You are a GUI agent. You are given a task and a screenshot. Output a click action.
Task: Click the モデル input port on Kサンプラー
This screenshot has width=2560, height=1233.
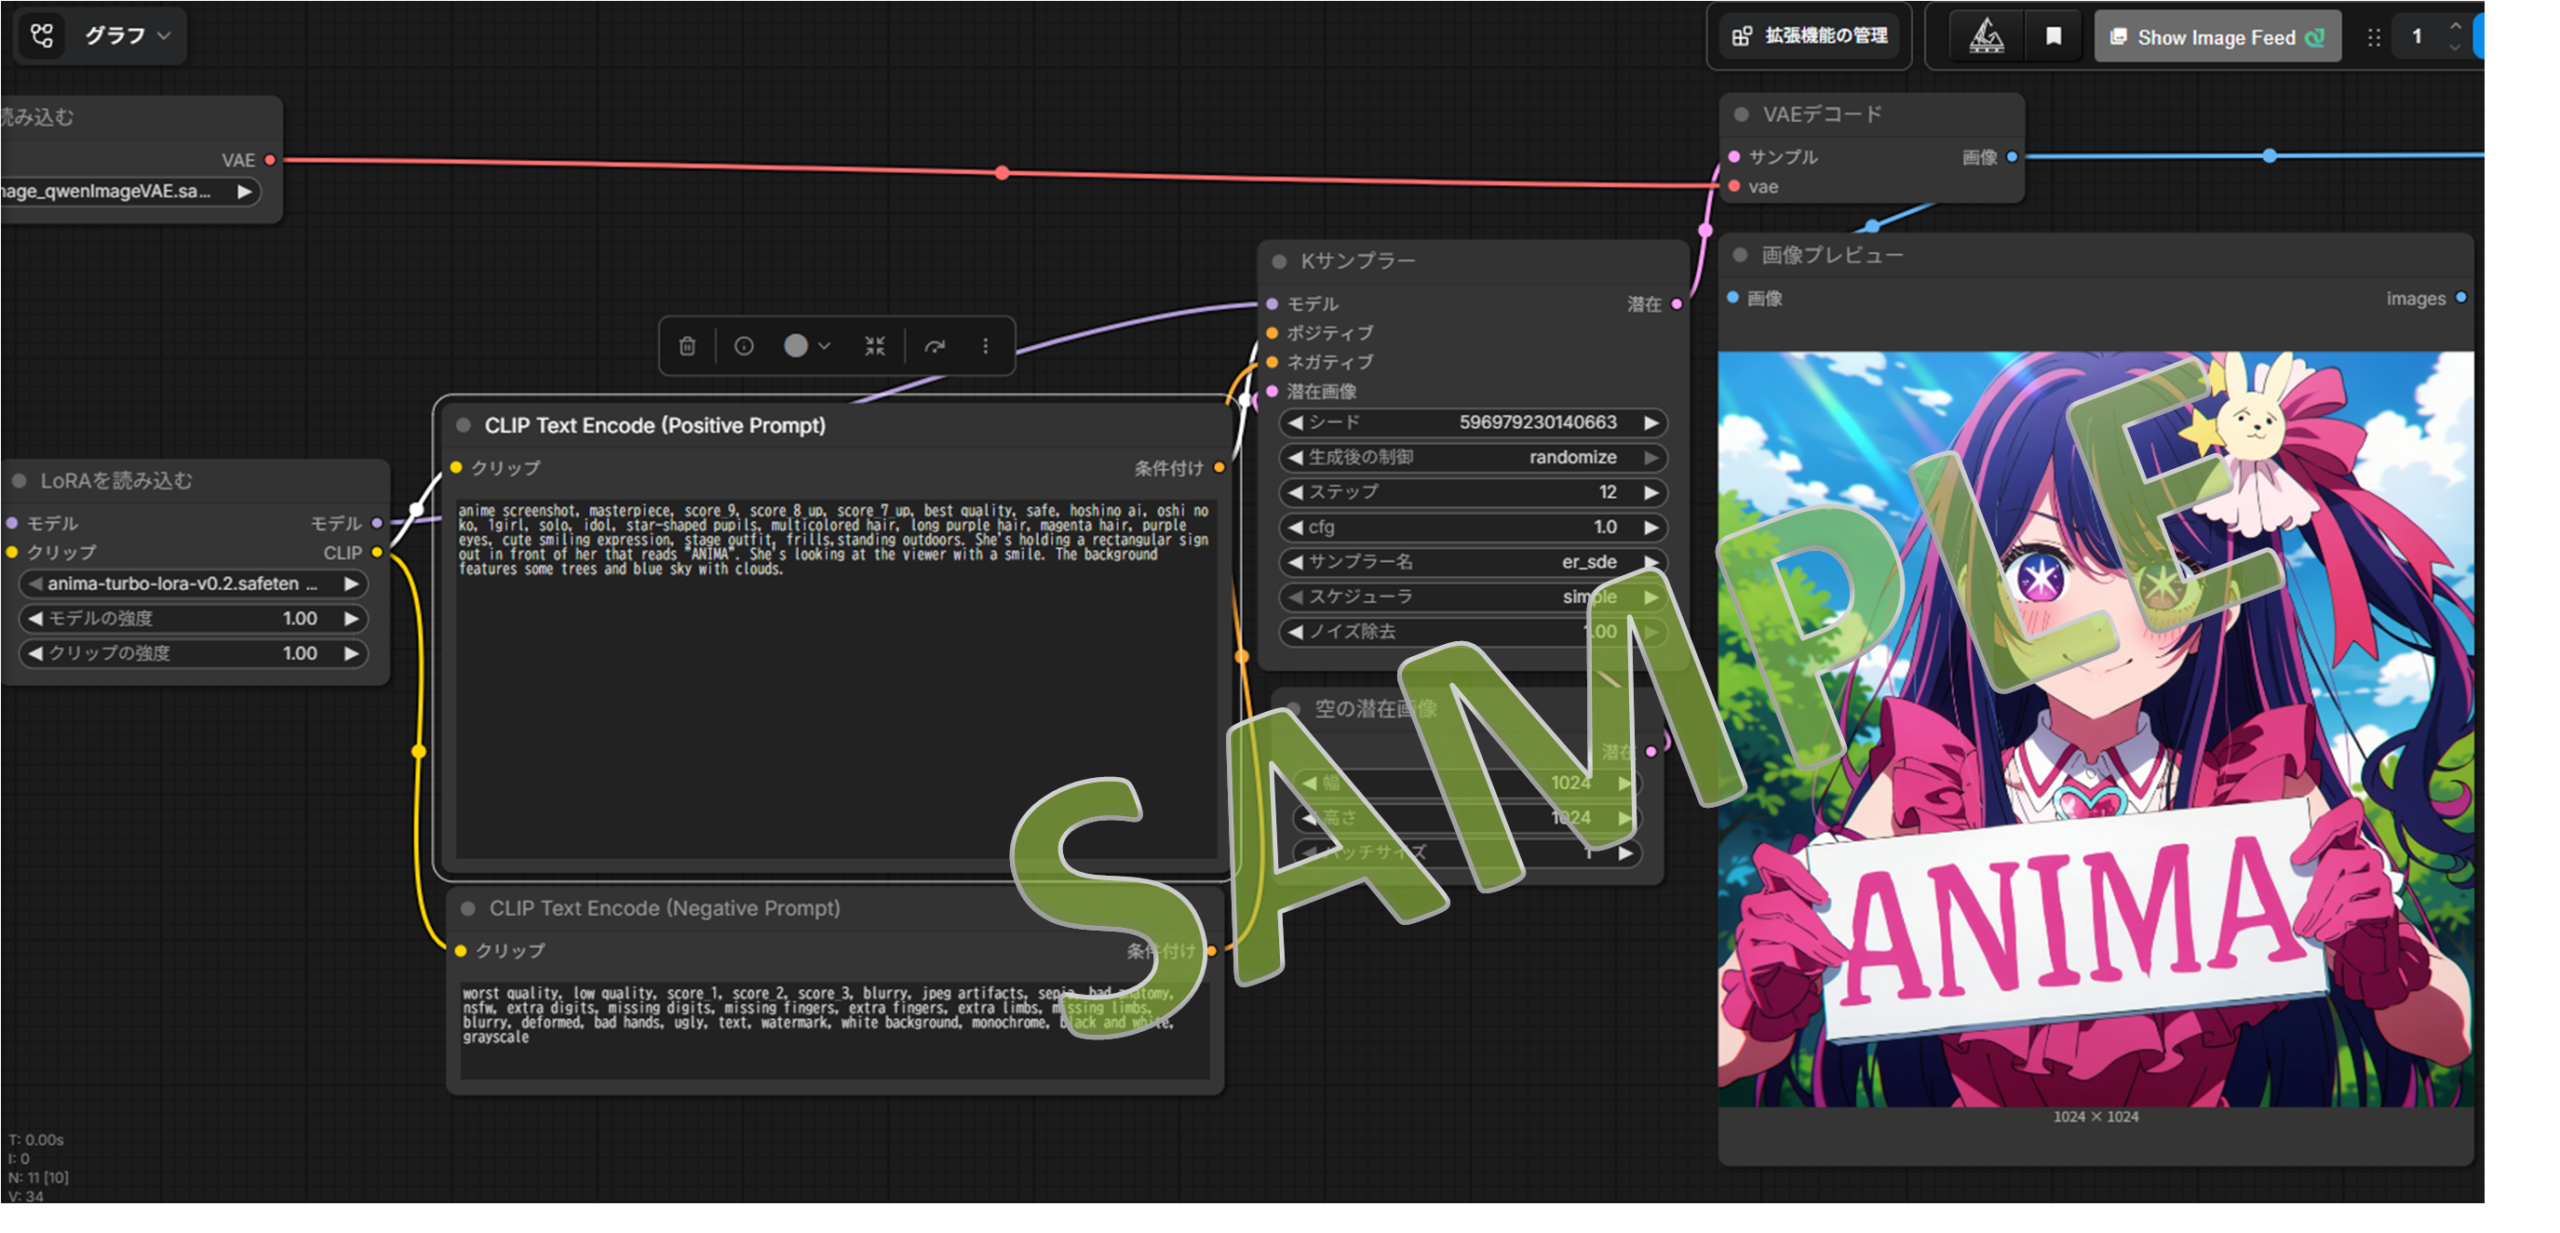point(1272,304)
